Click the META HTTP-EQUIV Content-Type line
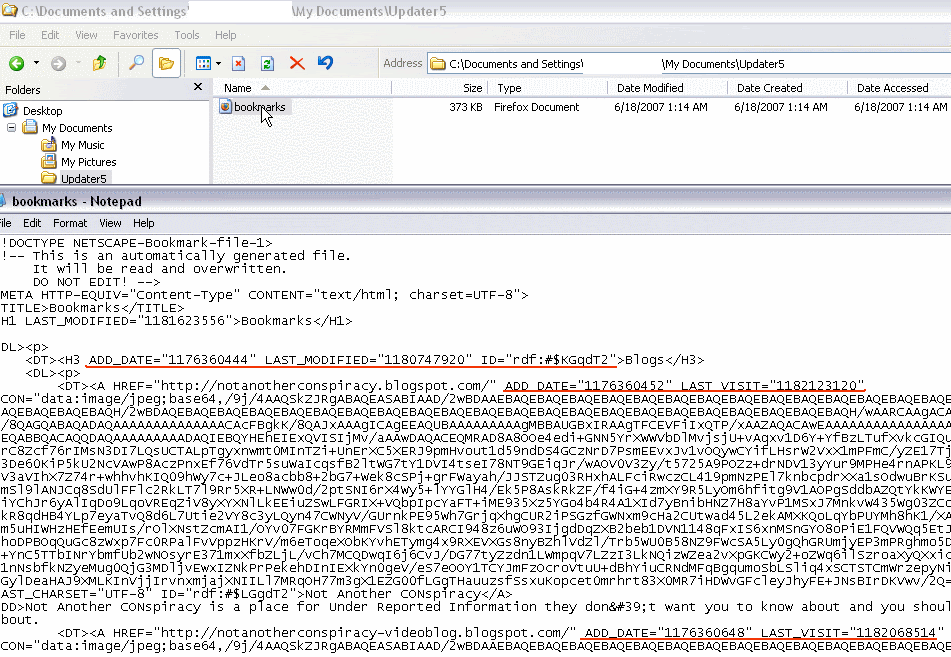Screen dimensions: 951x657 (x=264, y=295)
